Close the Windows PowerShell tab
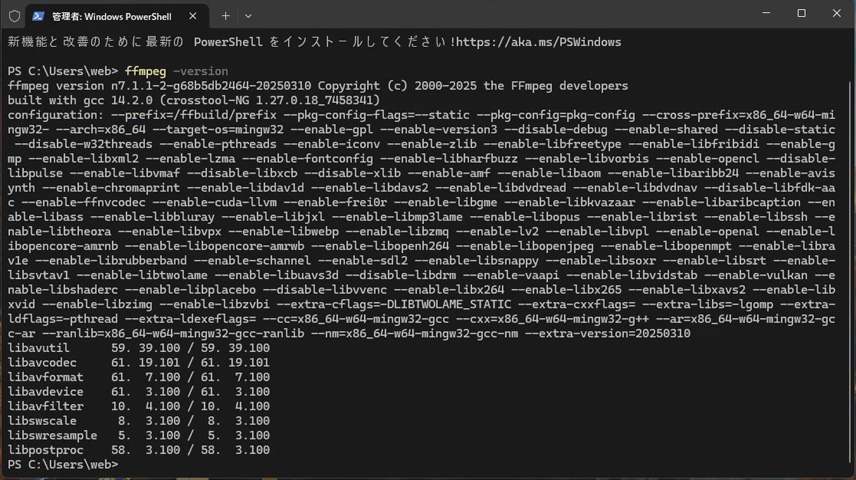The height and width of the screenshot is (480, 856). click(195, 16)
